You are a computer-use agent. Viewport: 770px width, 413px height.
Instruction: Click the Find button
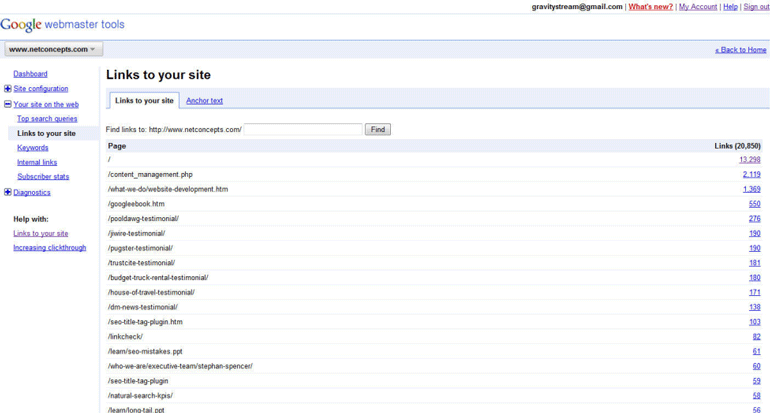[x=378, y=130]
